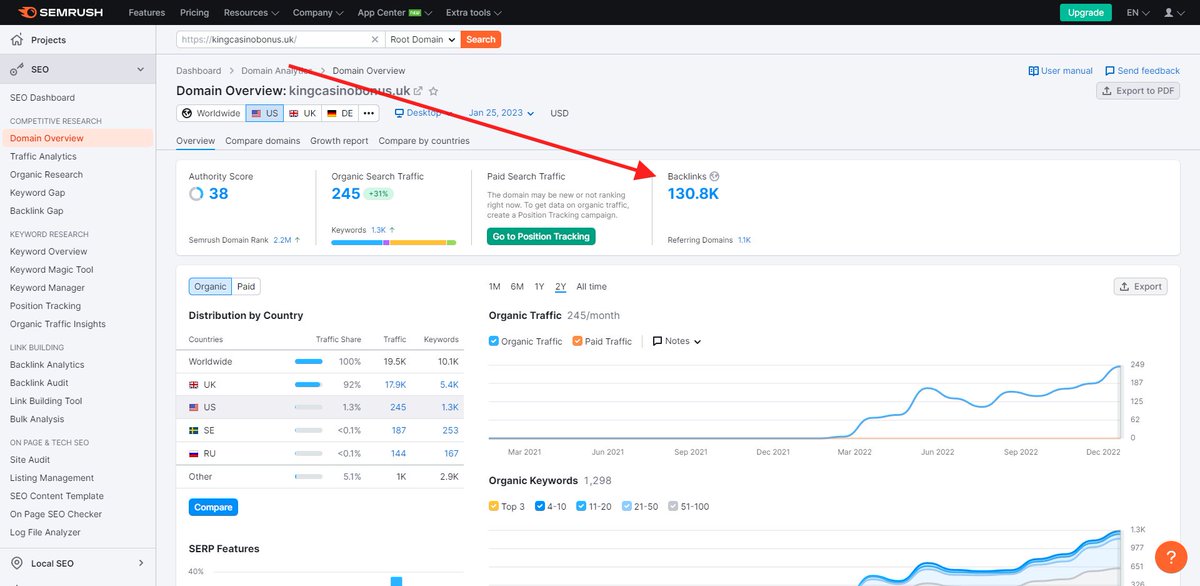The image size is (1200, 586).
Task: Select the 6M time range
Action: [x=517, y=286]
